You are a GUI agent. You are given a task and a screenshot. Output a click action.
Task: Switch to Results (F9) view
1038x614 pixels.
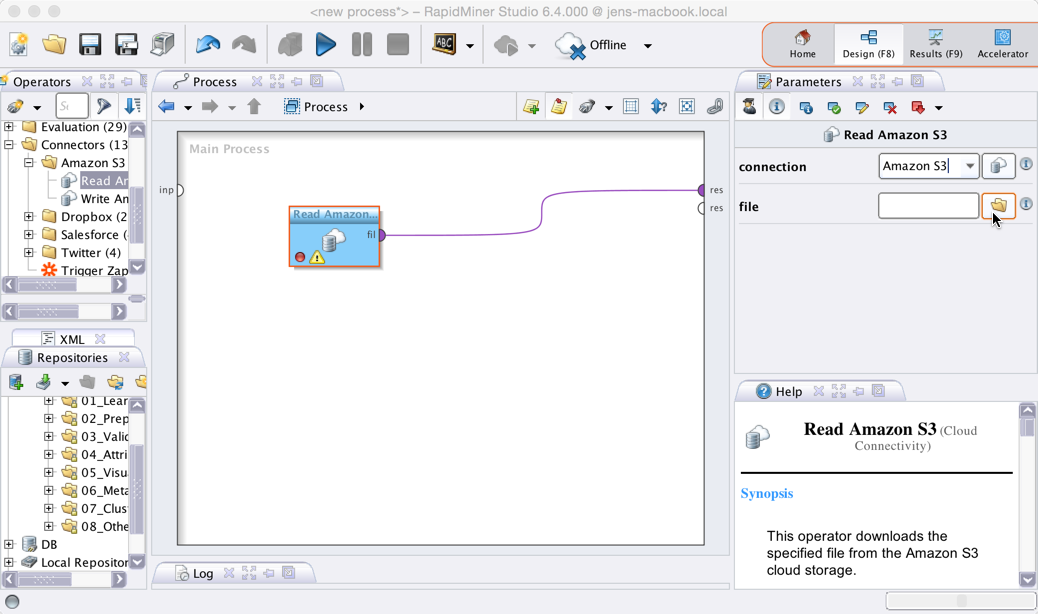coord(935,44)
